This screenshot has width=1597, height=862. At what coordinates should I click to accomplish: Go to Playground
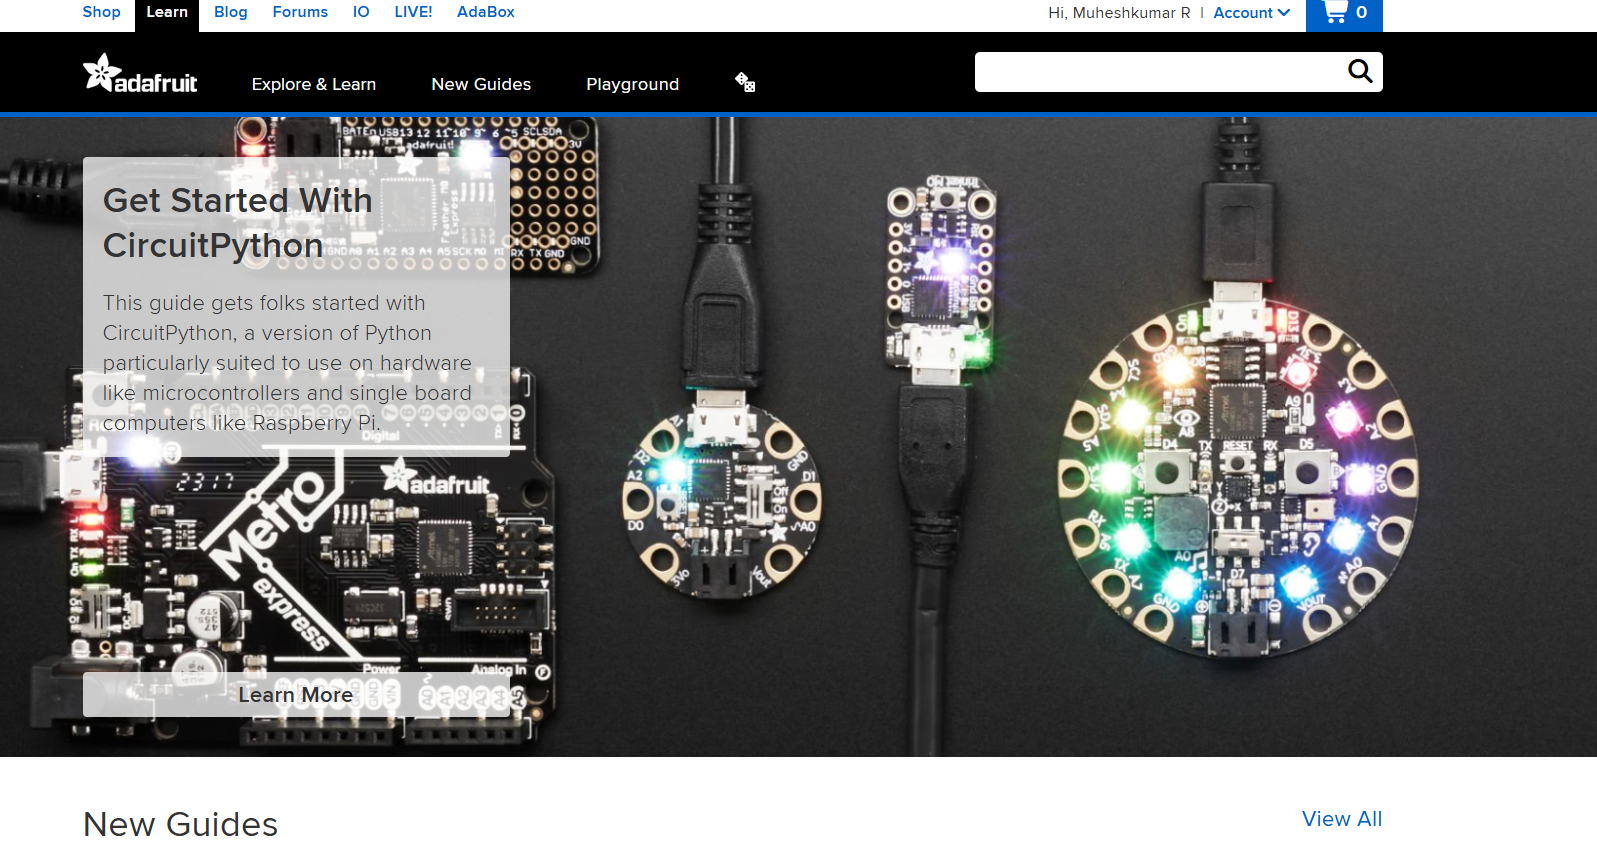(632, 84)
